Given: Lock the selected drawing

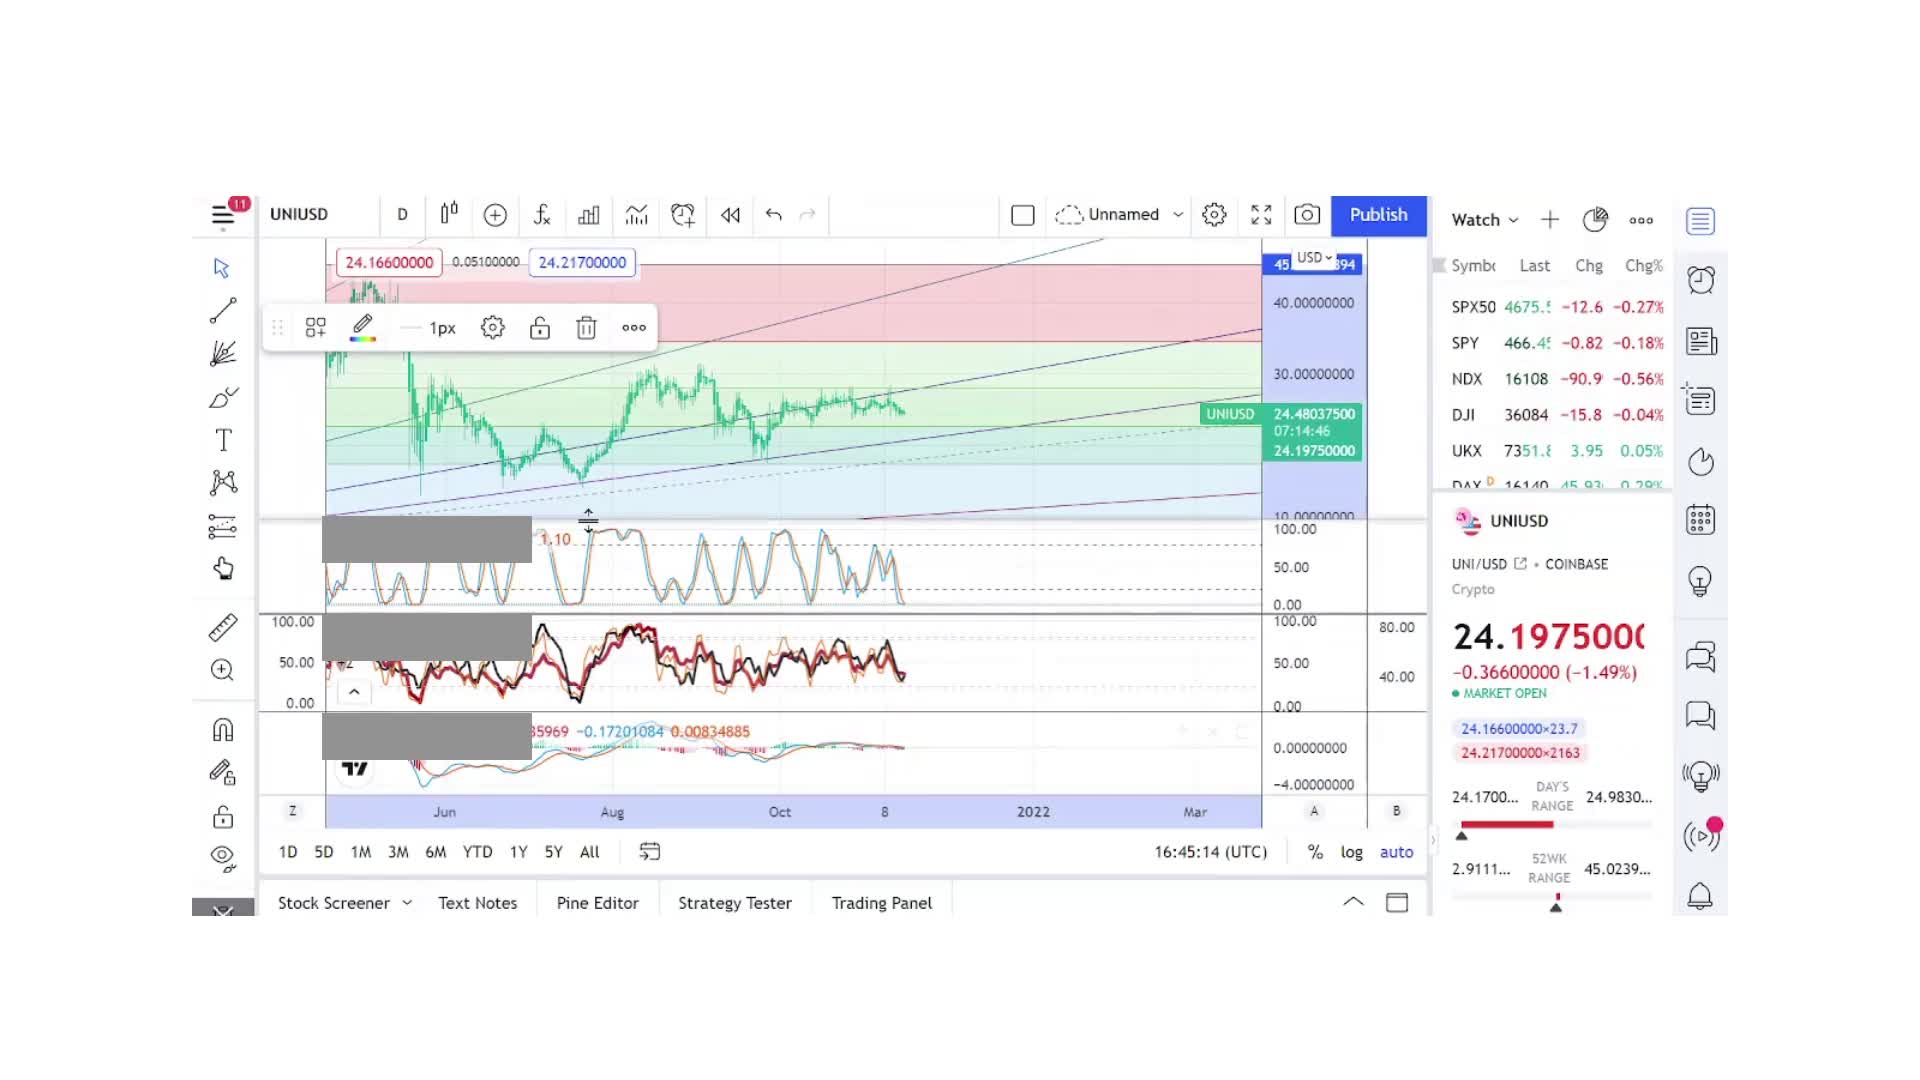Looking at the screenshot, I should 540,328.
